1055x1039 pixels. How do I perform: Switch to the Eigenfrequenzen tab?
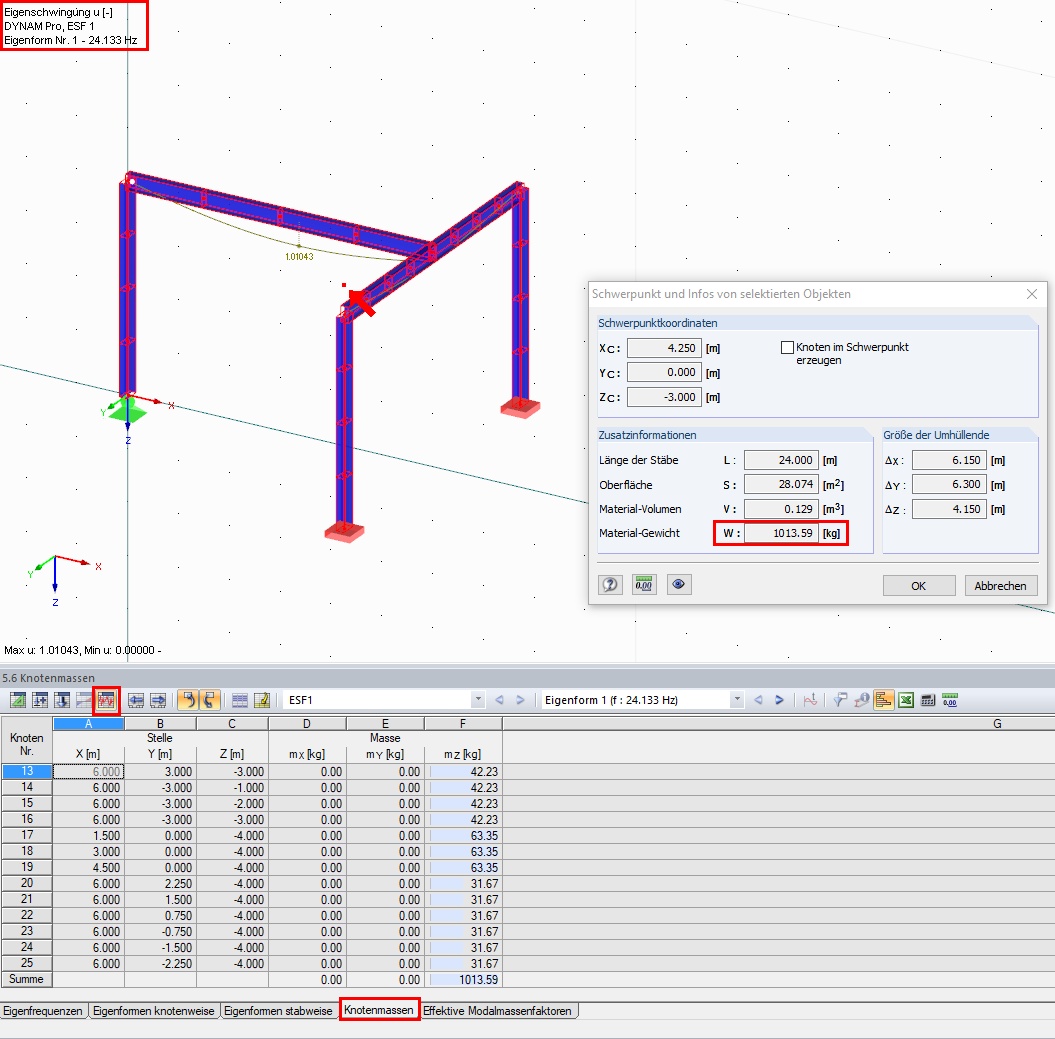tap(44, 1011)
